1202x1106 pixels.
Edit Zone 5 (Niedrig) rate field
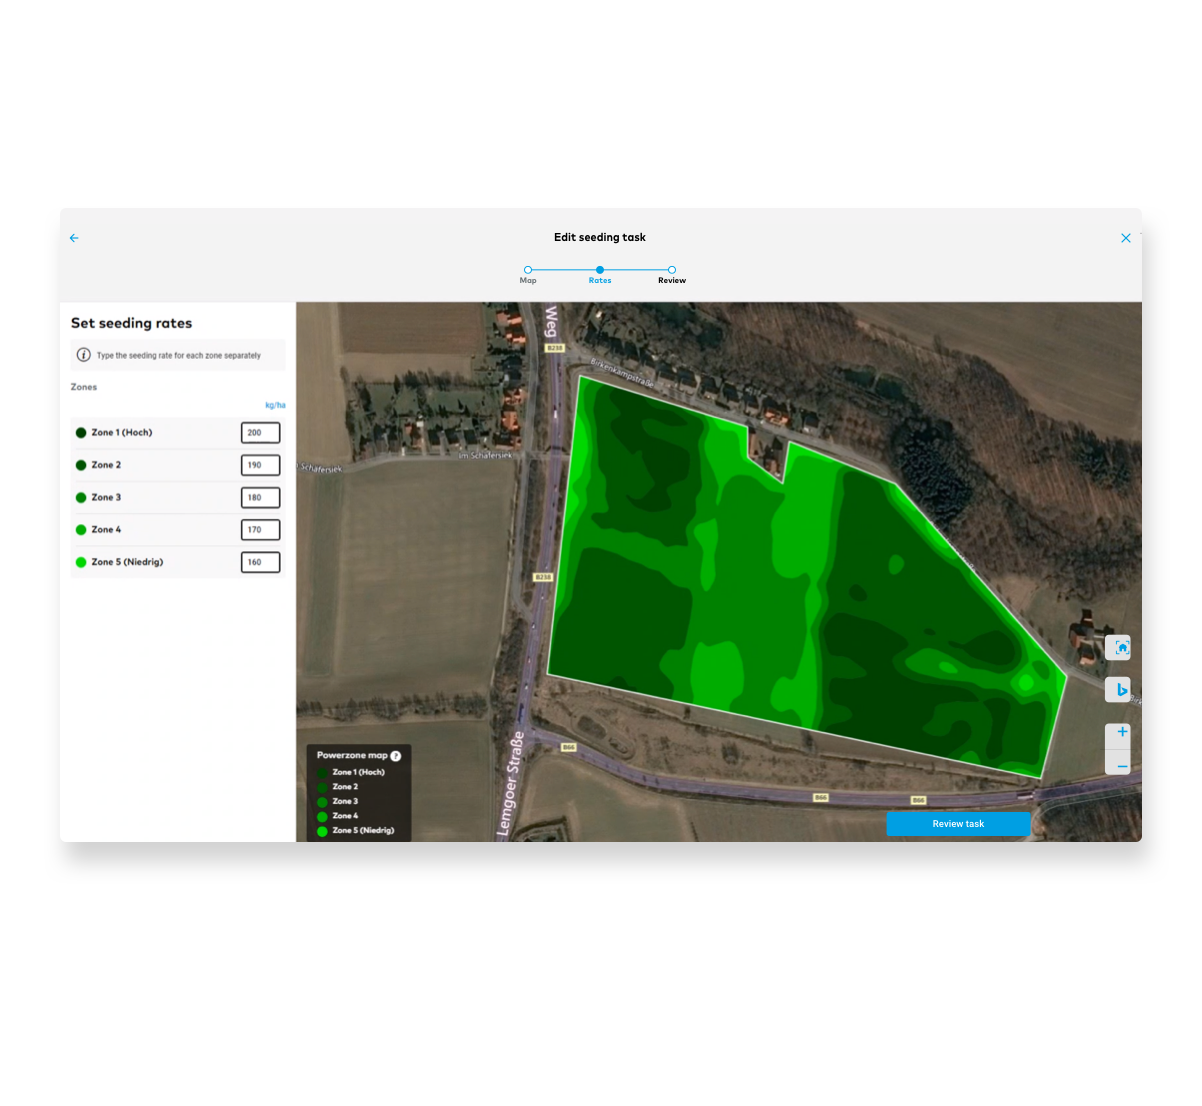pyautogui.click(x=260, y=562)
